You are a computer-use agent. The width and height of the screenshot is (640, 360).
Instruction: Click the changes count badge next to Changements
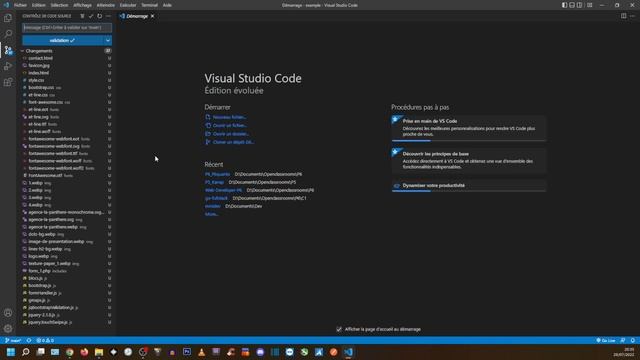click(108, 51)
